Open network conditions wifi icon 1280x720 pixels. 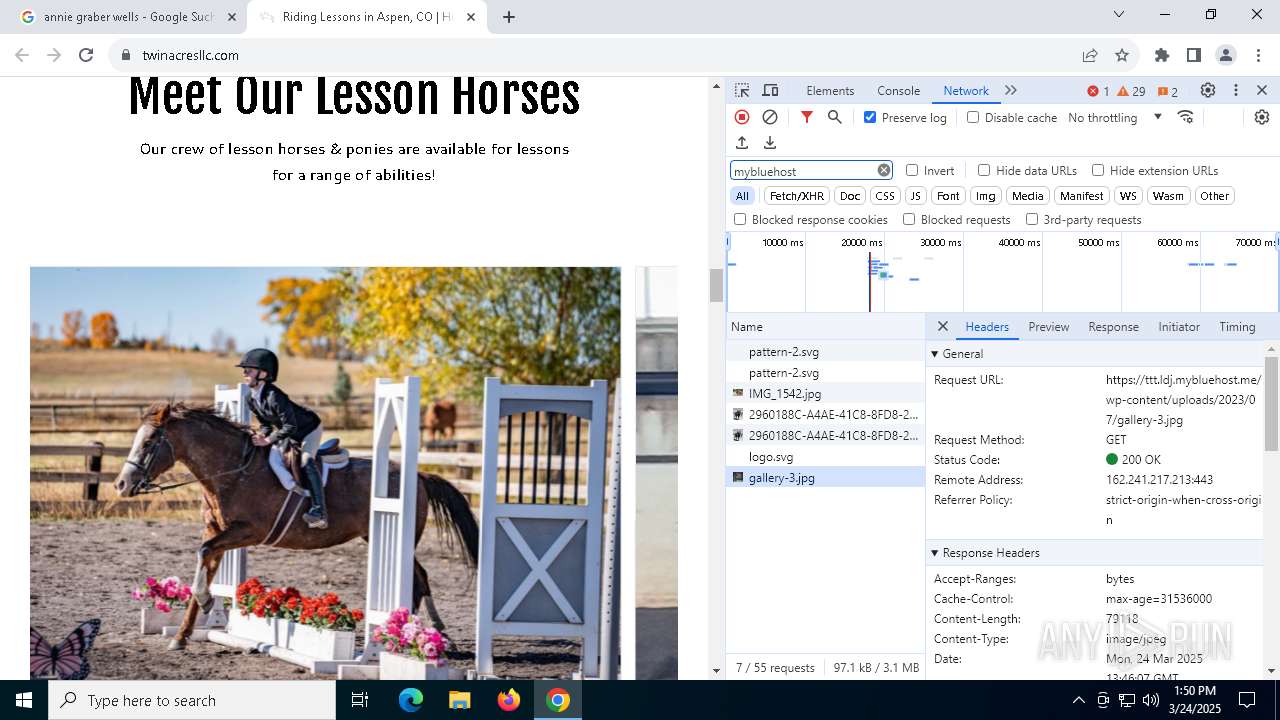(x=1186, y=117)
